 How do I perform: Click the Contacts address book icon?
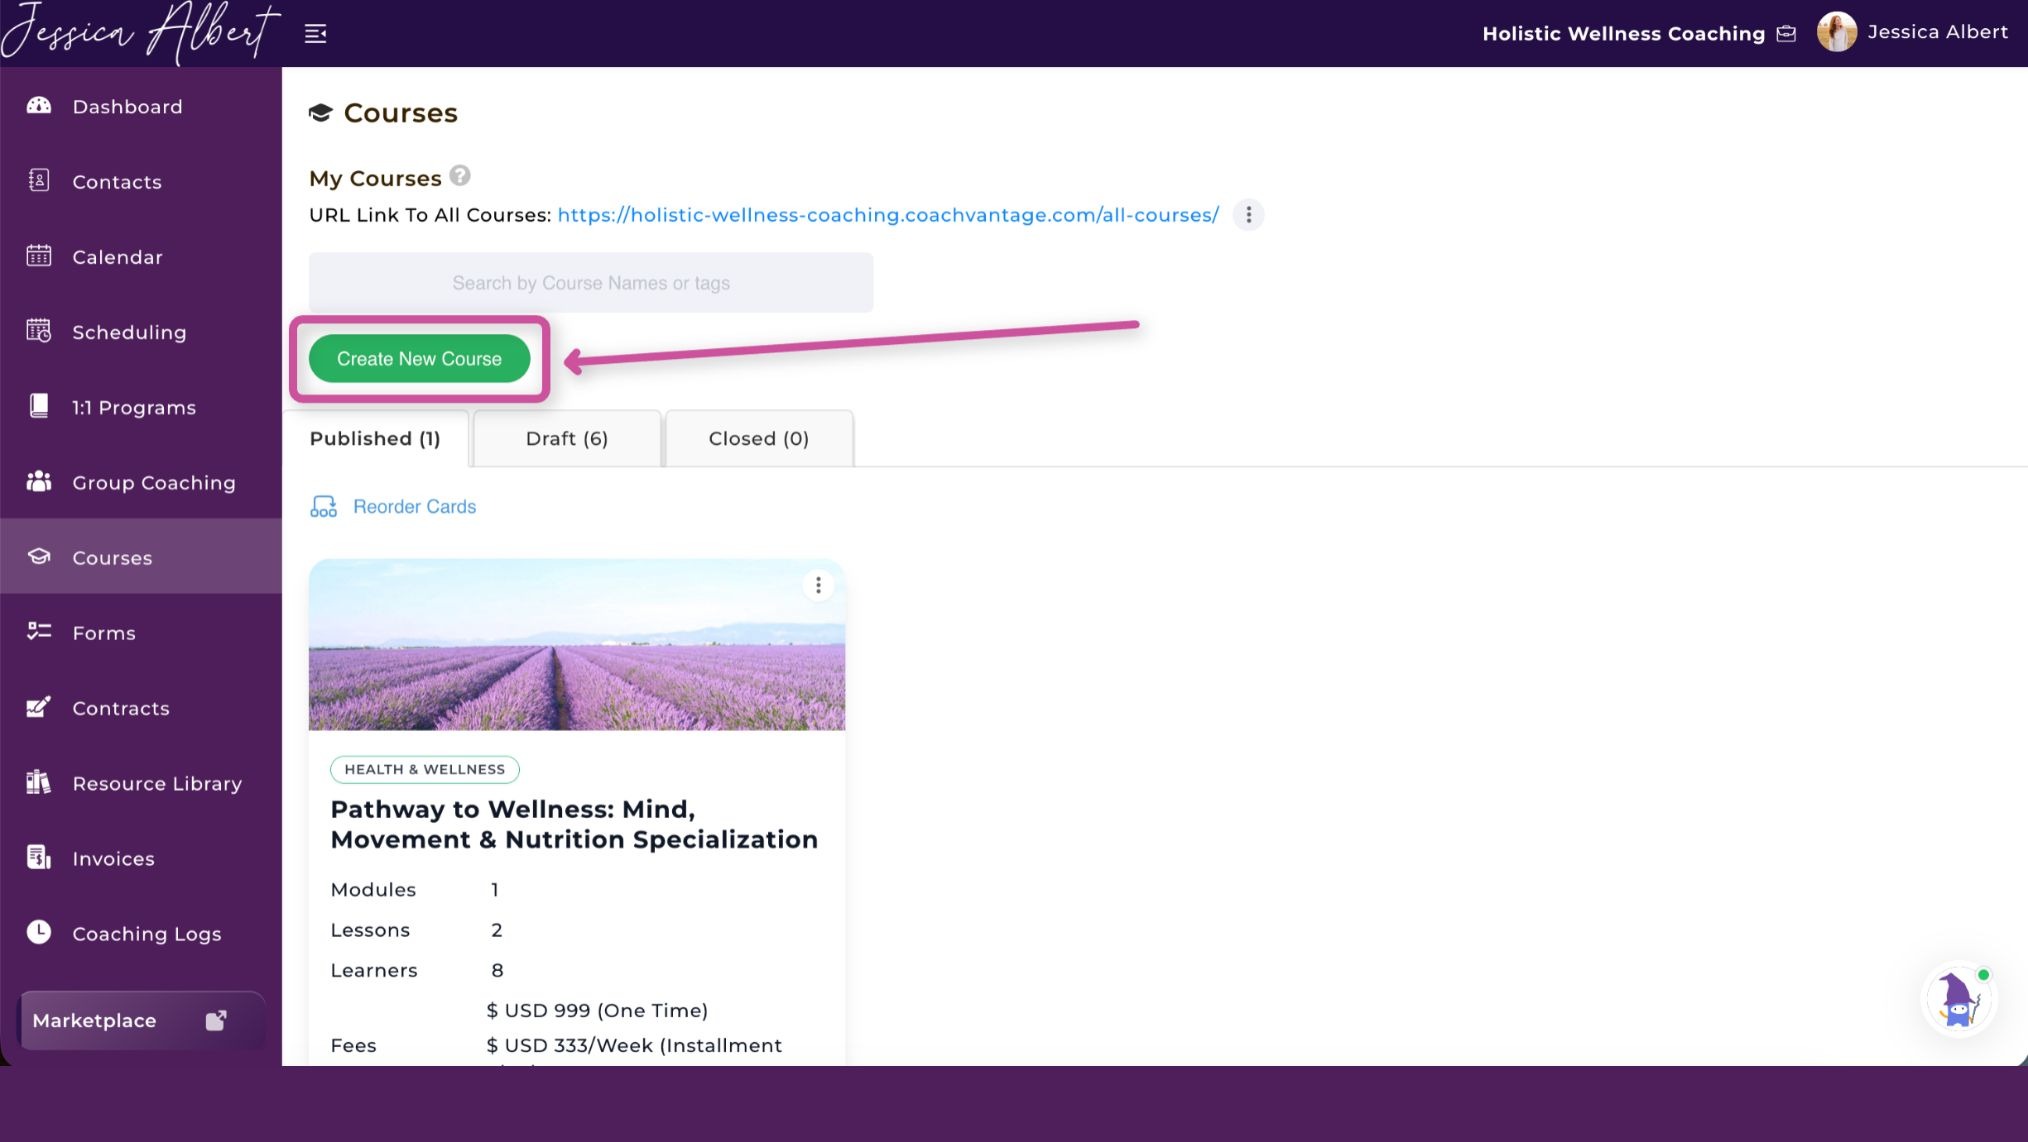(x=39, y=181)
